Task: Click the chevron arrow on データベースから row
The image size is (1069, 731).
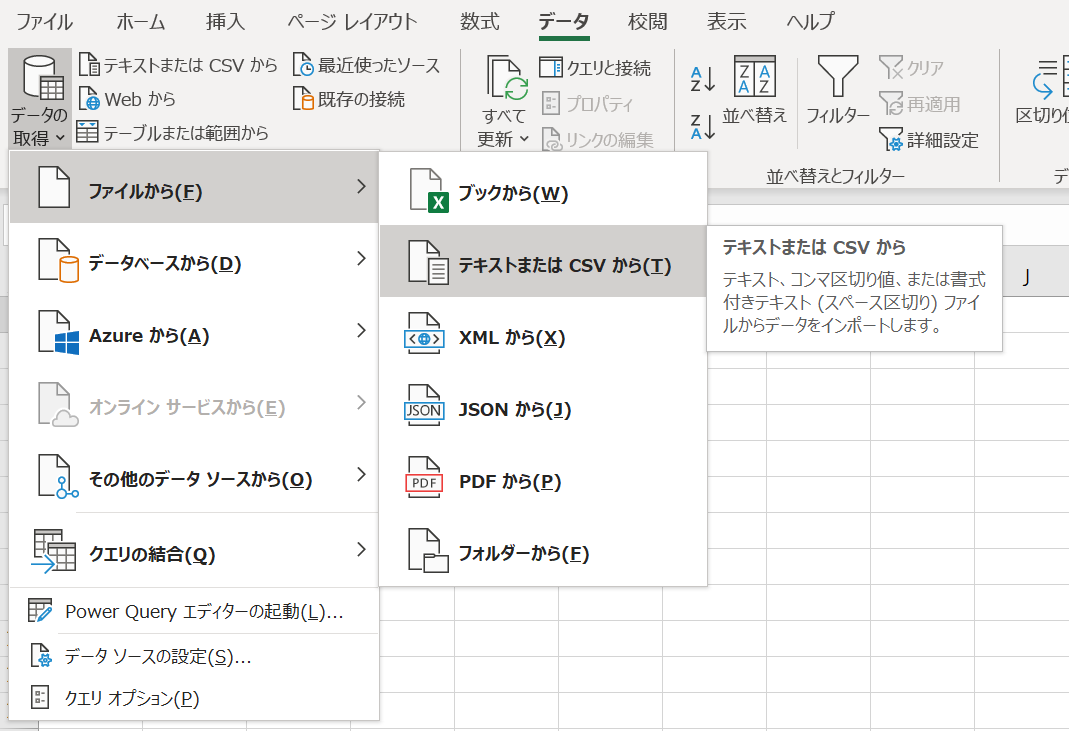Action: point(362,258)
